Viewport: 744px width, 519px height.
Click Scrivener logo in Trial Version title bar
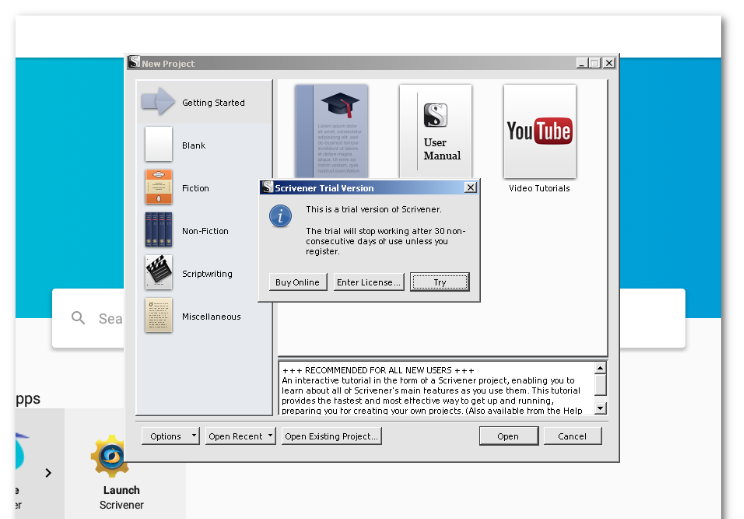point(268,187)
